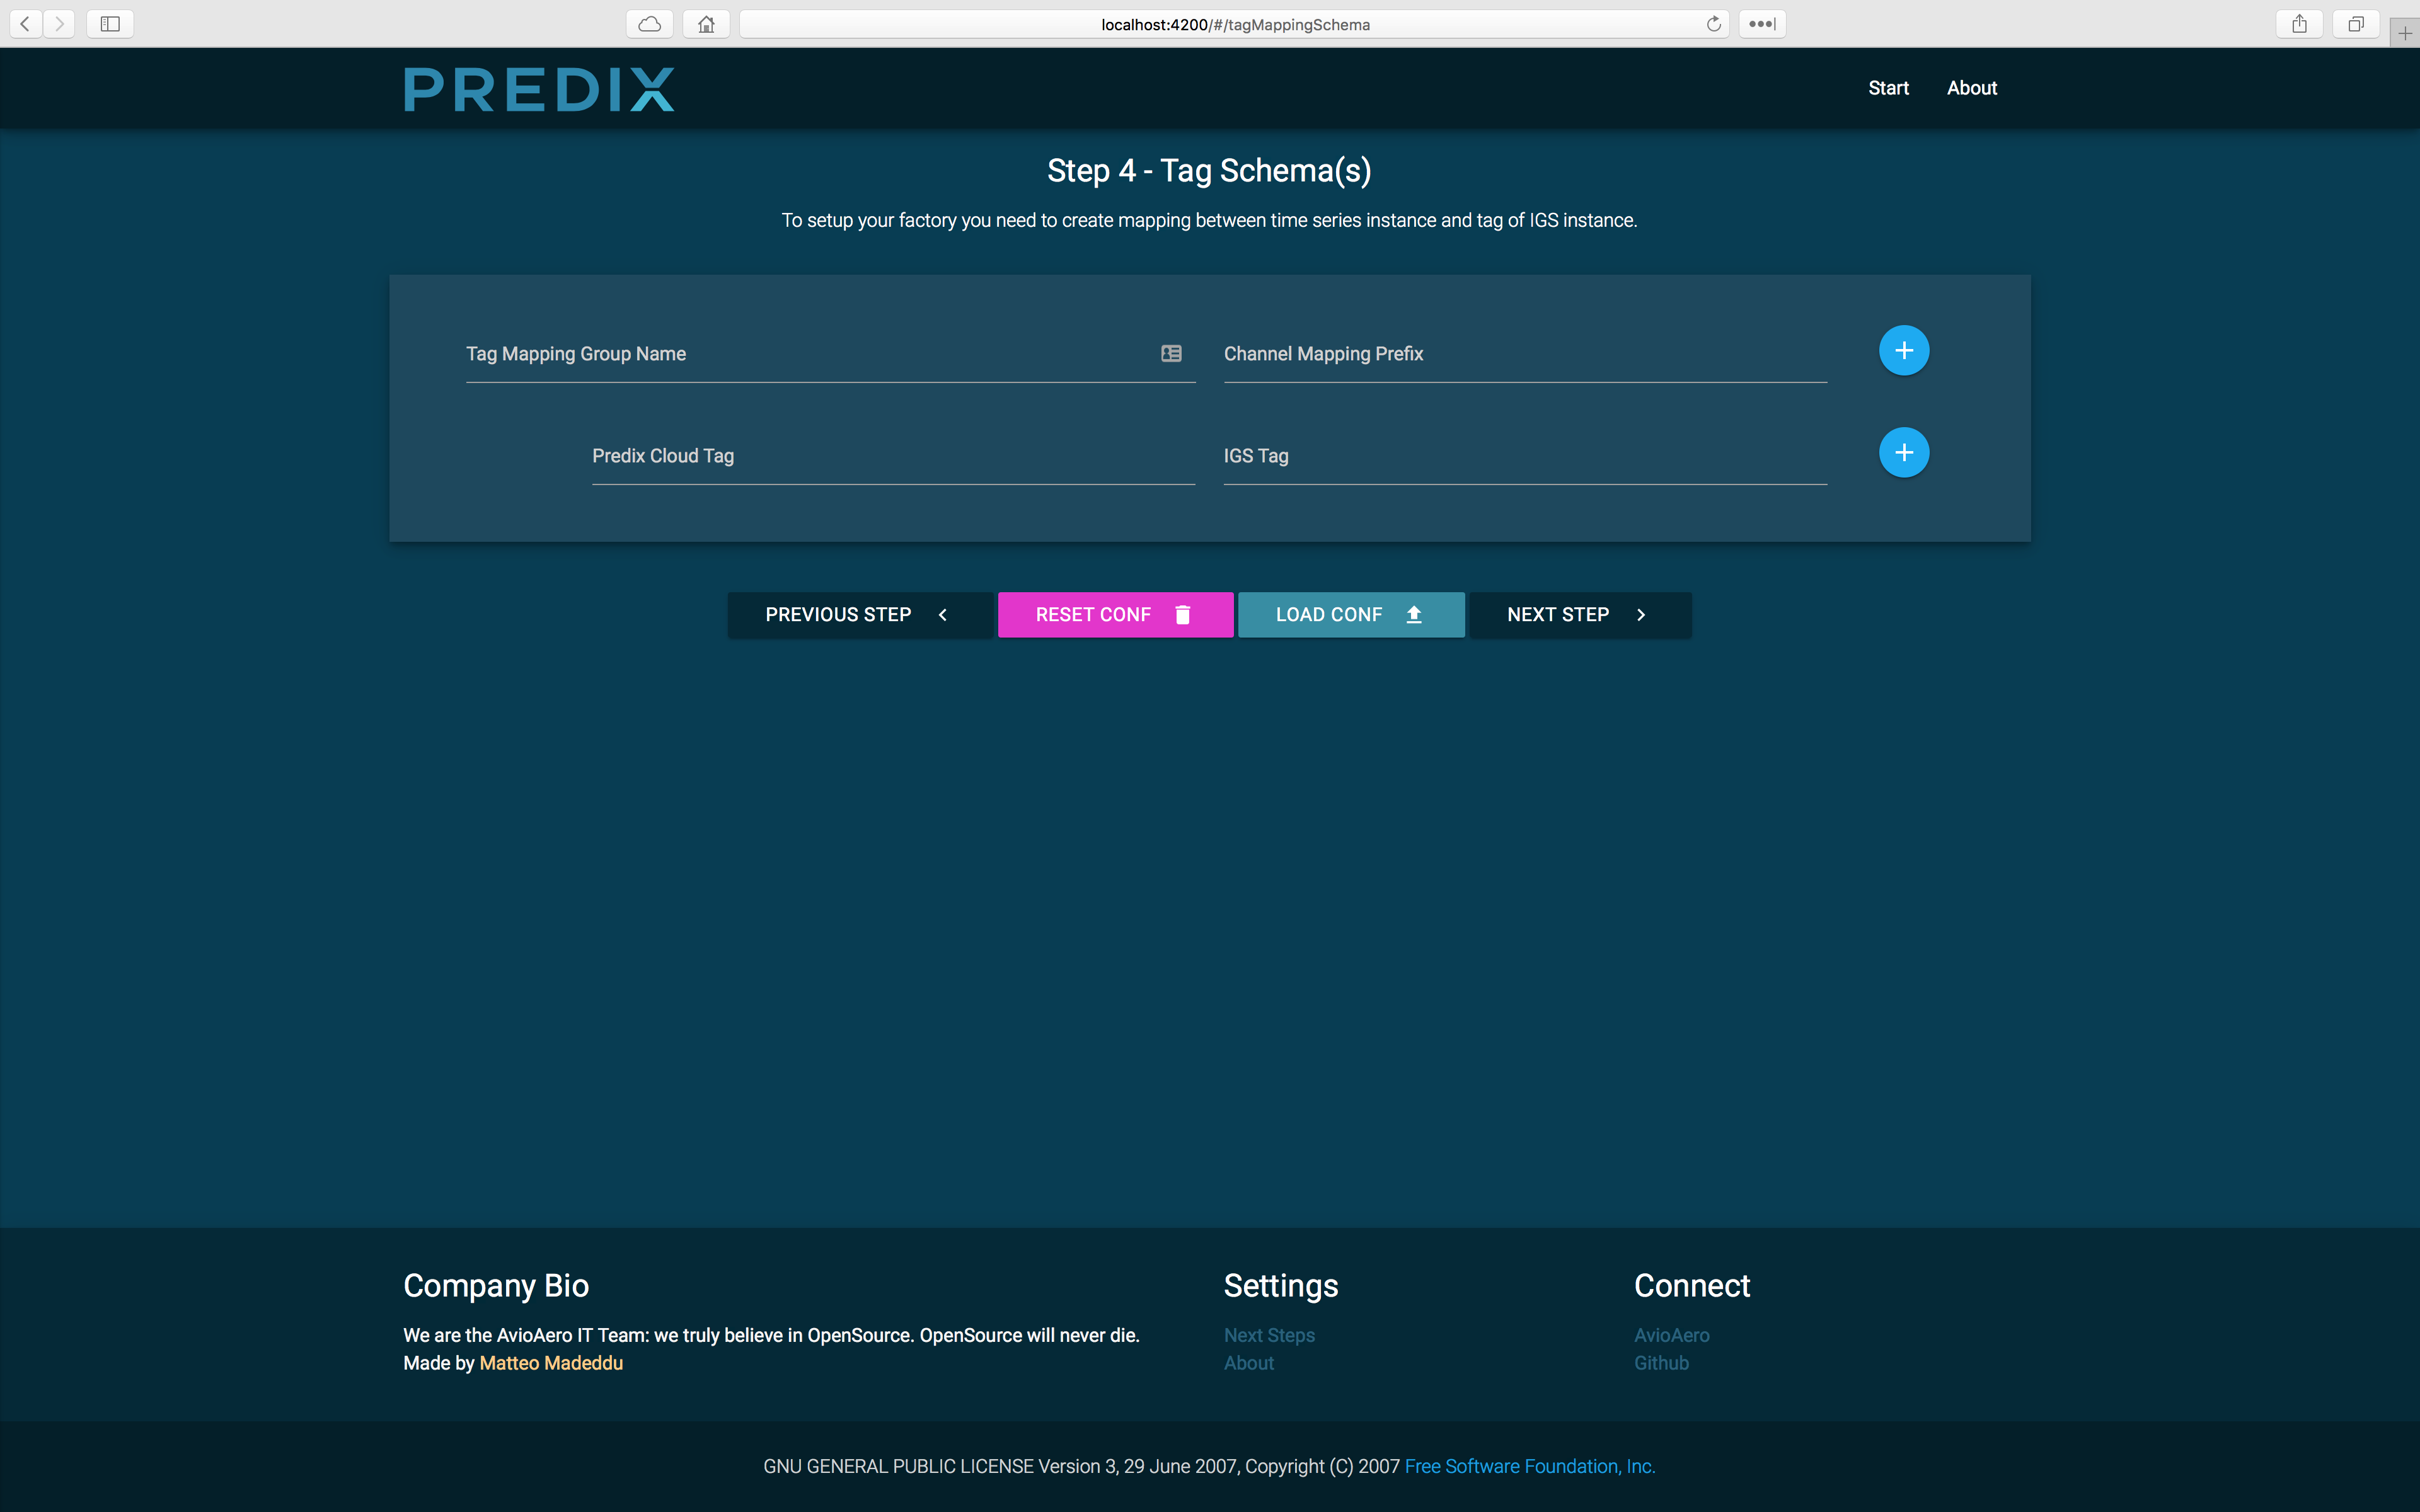This screenshot has width=2420, height=1512.
Task: Open the Start menu item
Action: (x=1888, y=88)
